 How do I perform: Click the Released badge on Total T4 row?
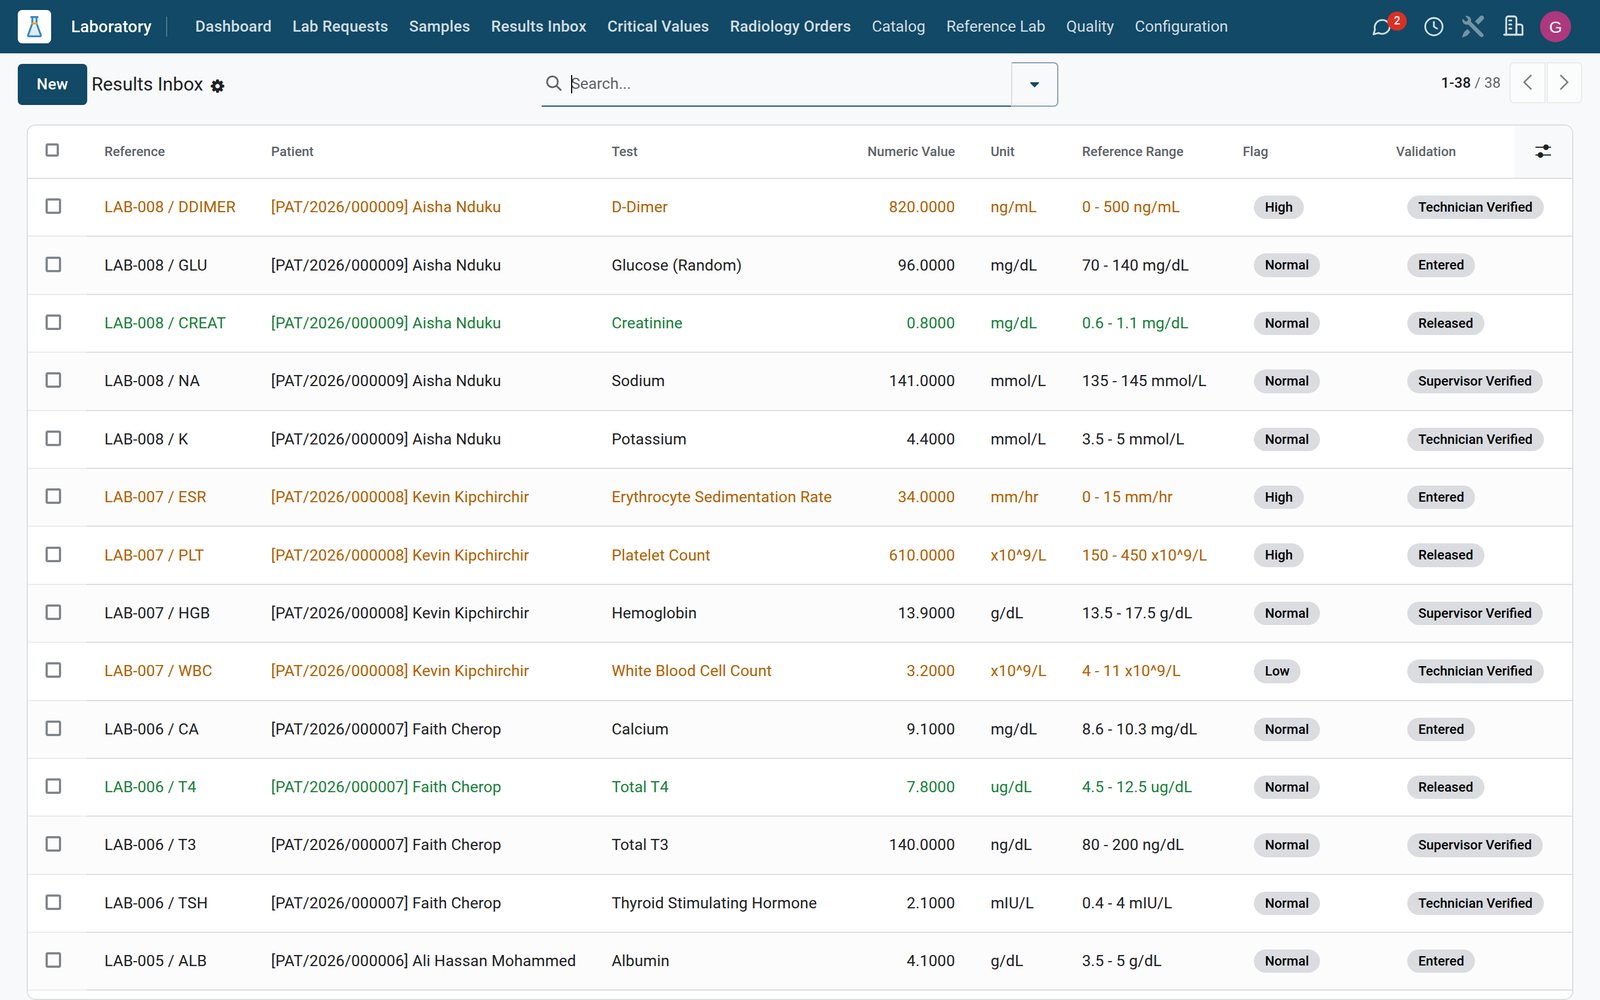click(1445, 787)
